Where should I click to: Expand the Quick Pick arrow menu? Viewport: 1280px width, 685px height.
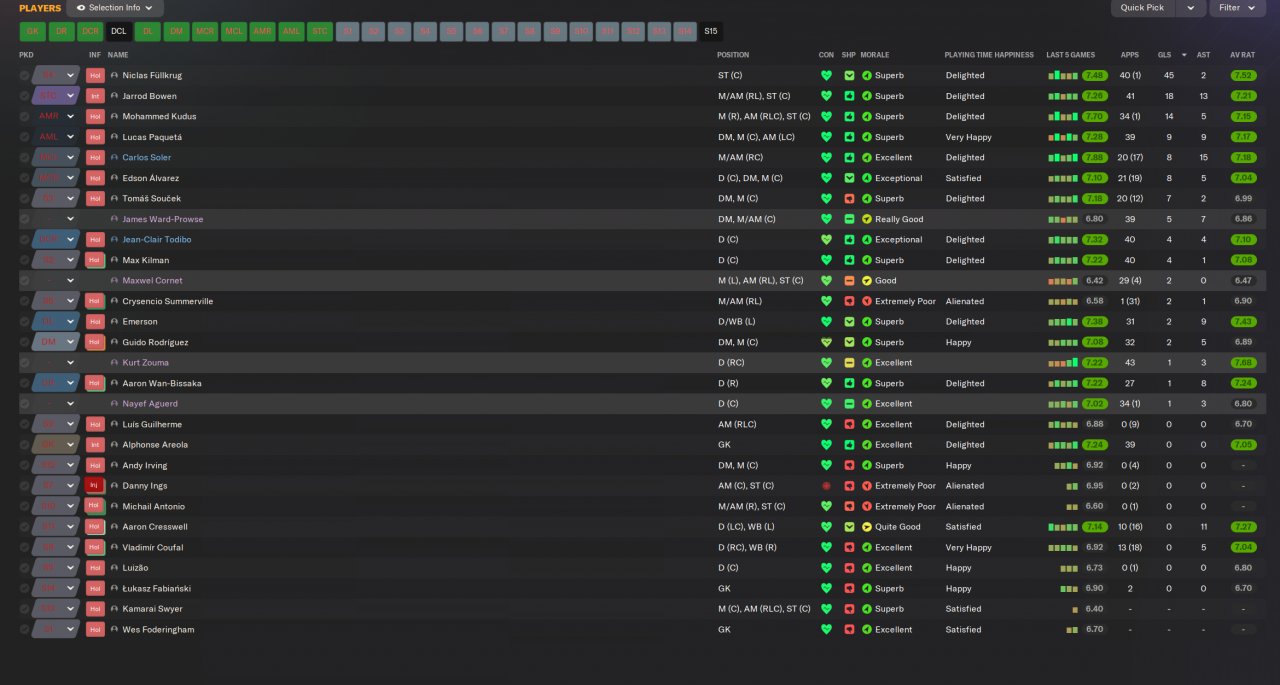(x=1190, y=8)
